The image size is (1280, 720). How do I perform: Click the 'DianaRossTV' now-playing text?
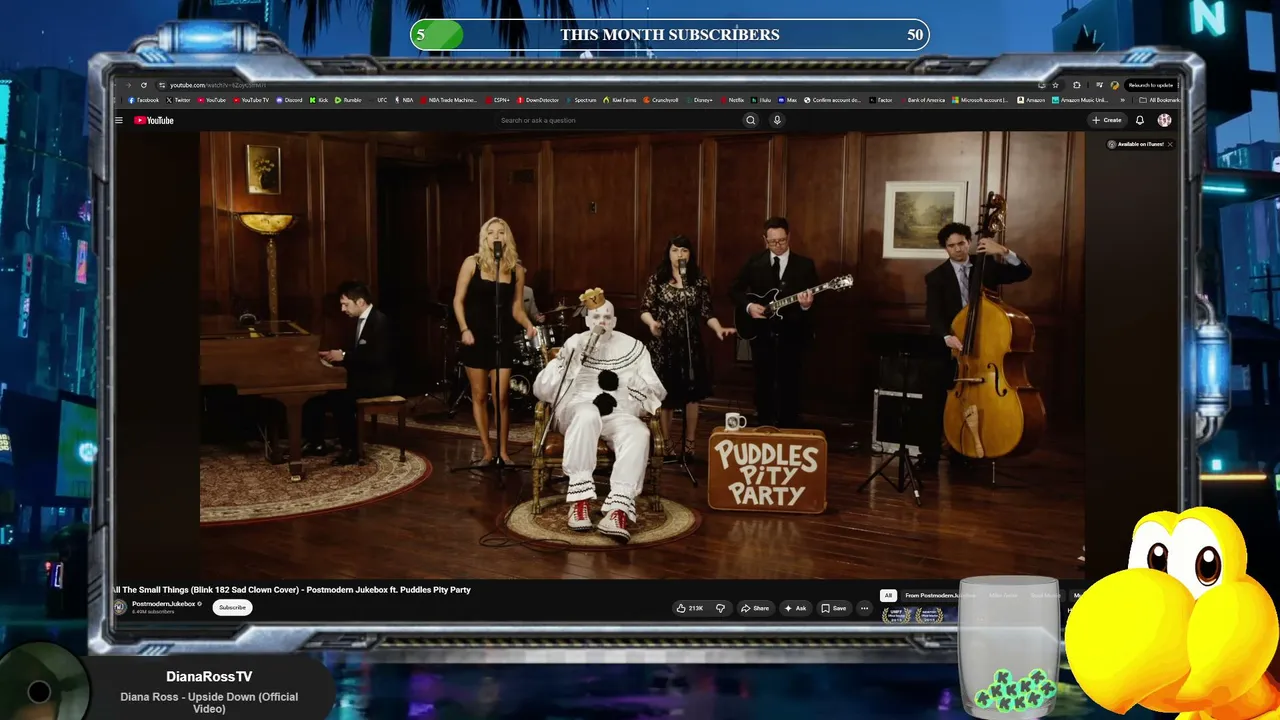point(209,677)
